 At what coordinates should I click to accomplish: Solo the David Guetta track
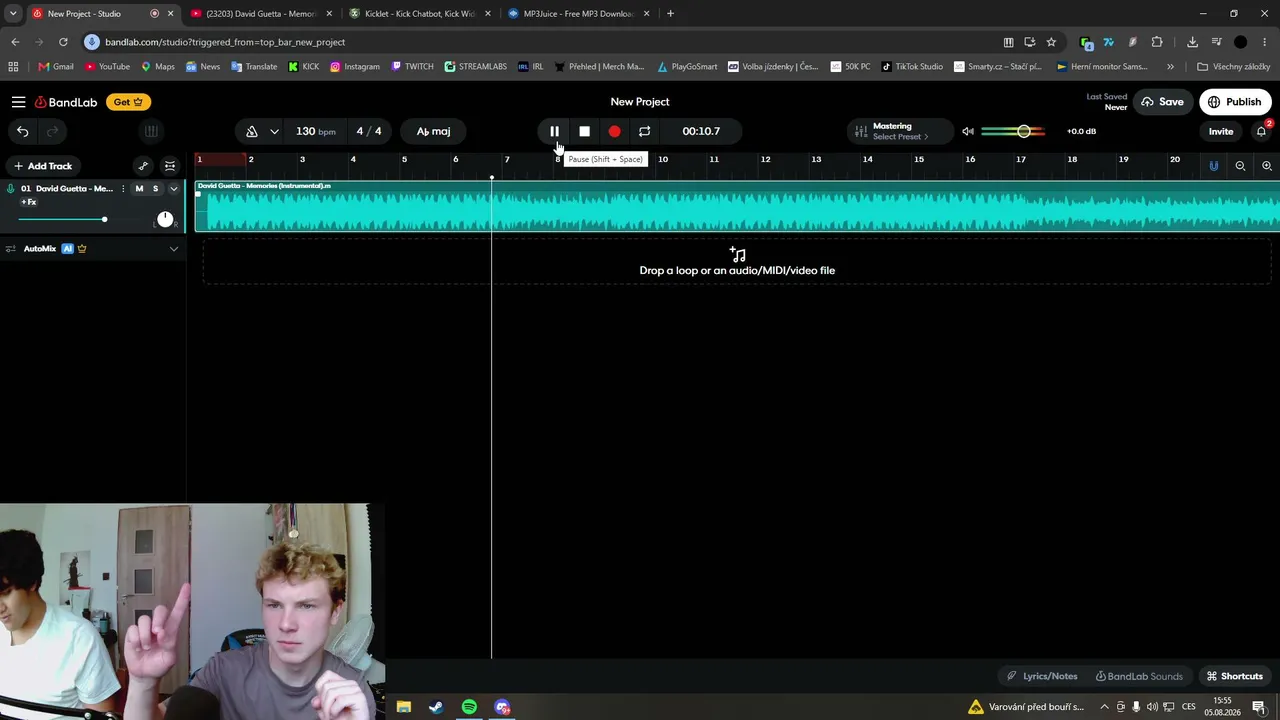pyautogui.click(x=155, y=189)
